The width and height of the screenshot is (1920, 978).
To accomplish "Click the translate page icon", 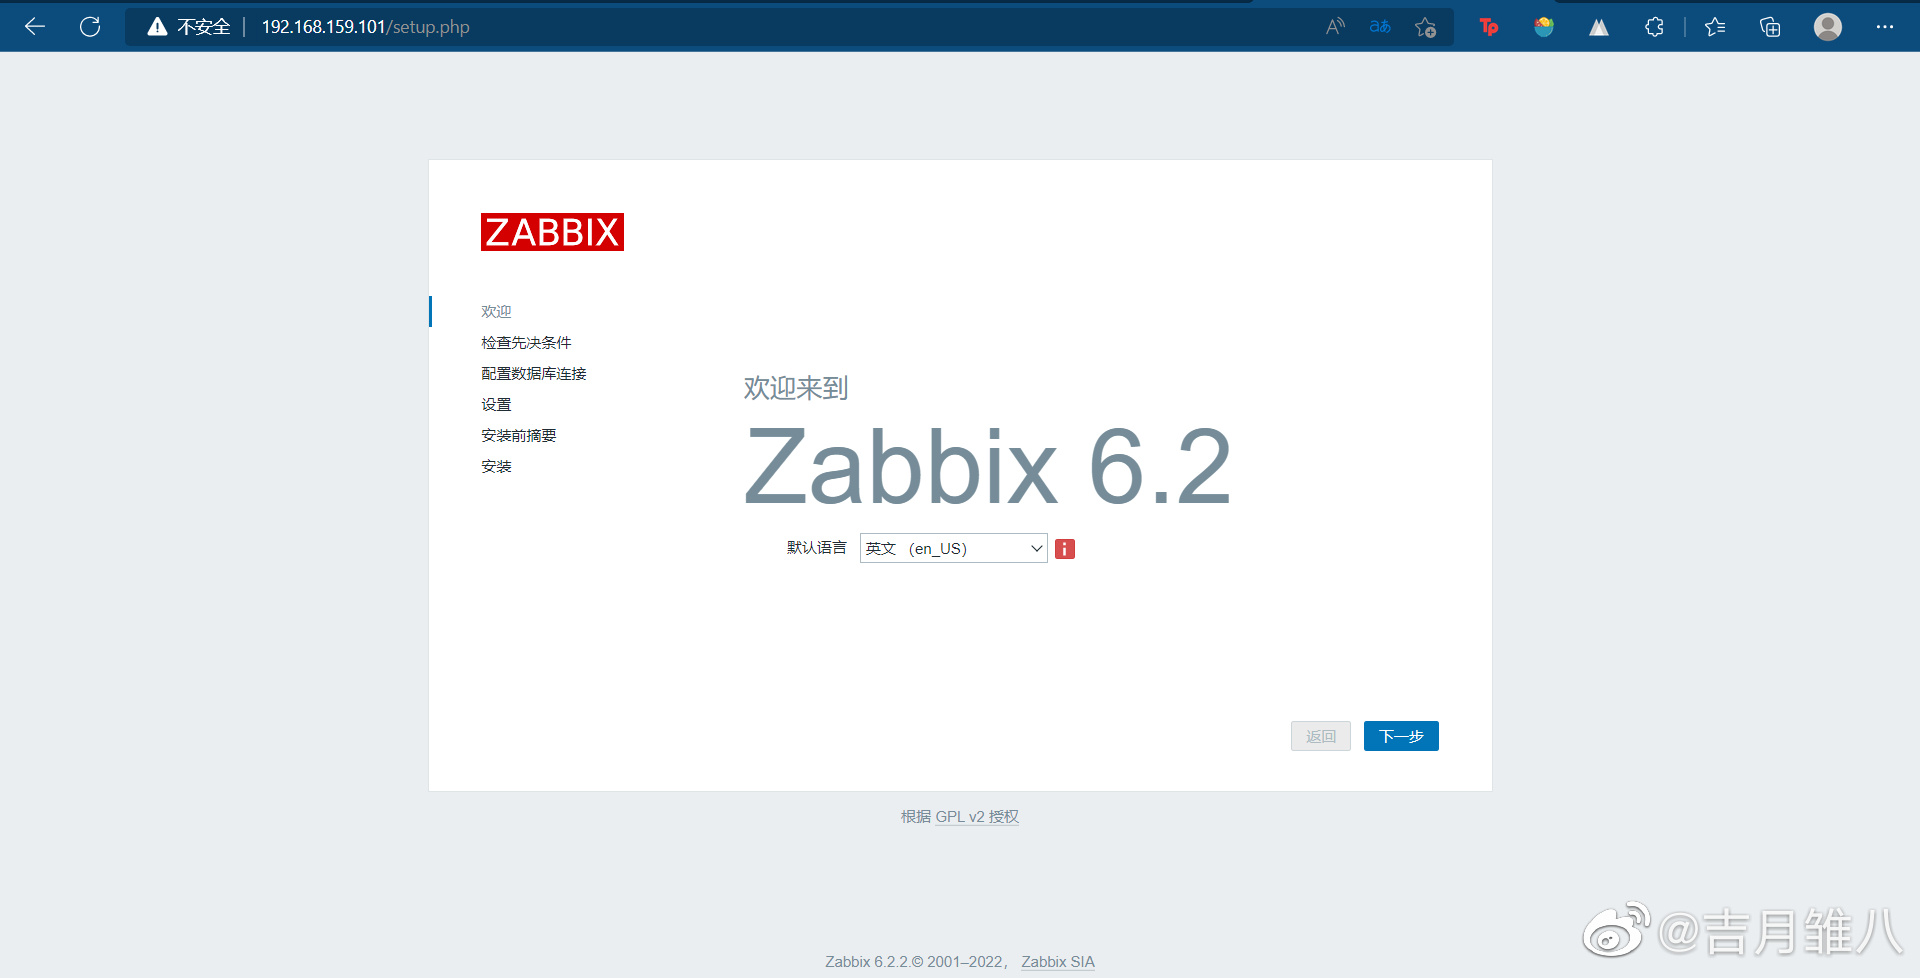I will [x=1380, y=27].
